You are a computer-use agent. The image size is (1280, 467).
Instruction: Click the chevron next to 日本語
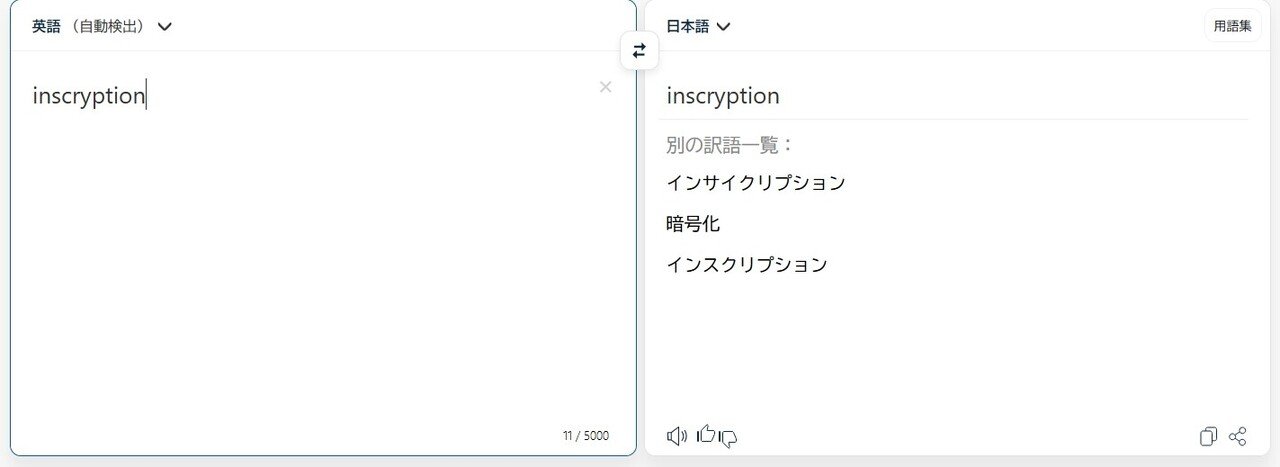[724, 27]
